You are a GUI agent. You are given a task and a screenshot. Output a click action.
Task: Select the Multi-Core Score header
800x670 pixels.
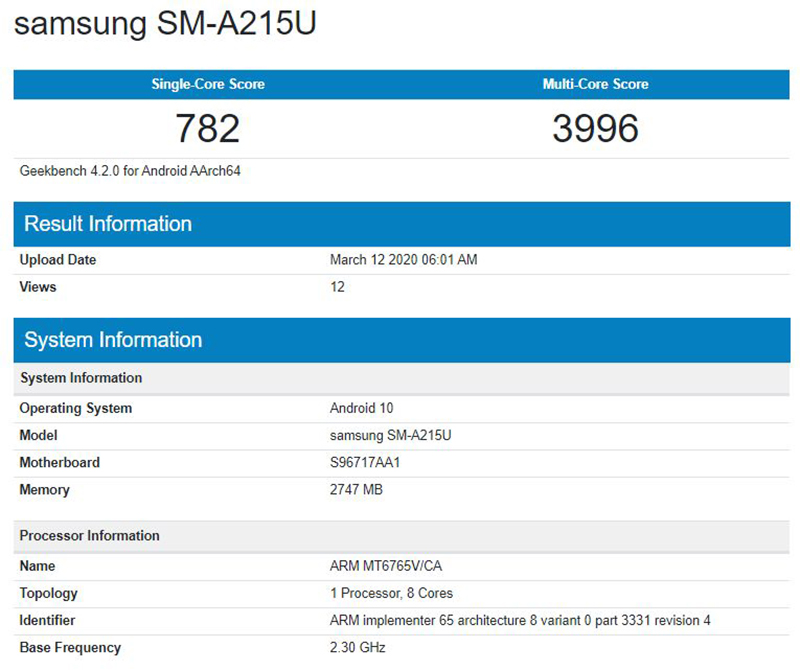coord(595,84)
